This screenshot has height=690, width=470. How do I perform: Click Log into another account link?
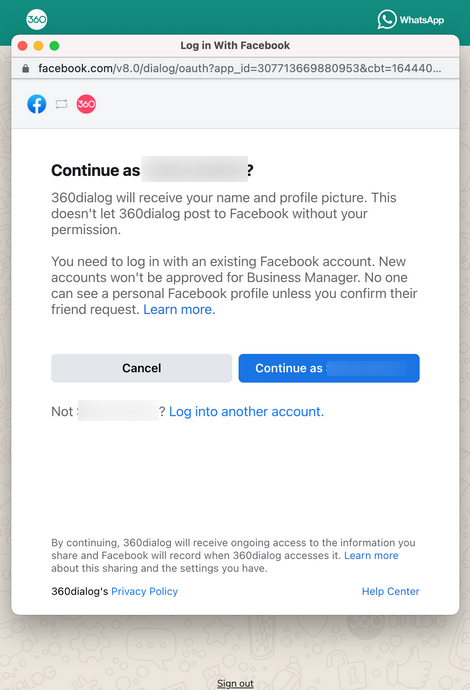246,411
